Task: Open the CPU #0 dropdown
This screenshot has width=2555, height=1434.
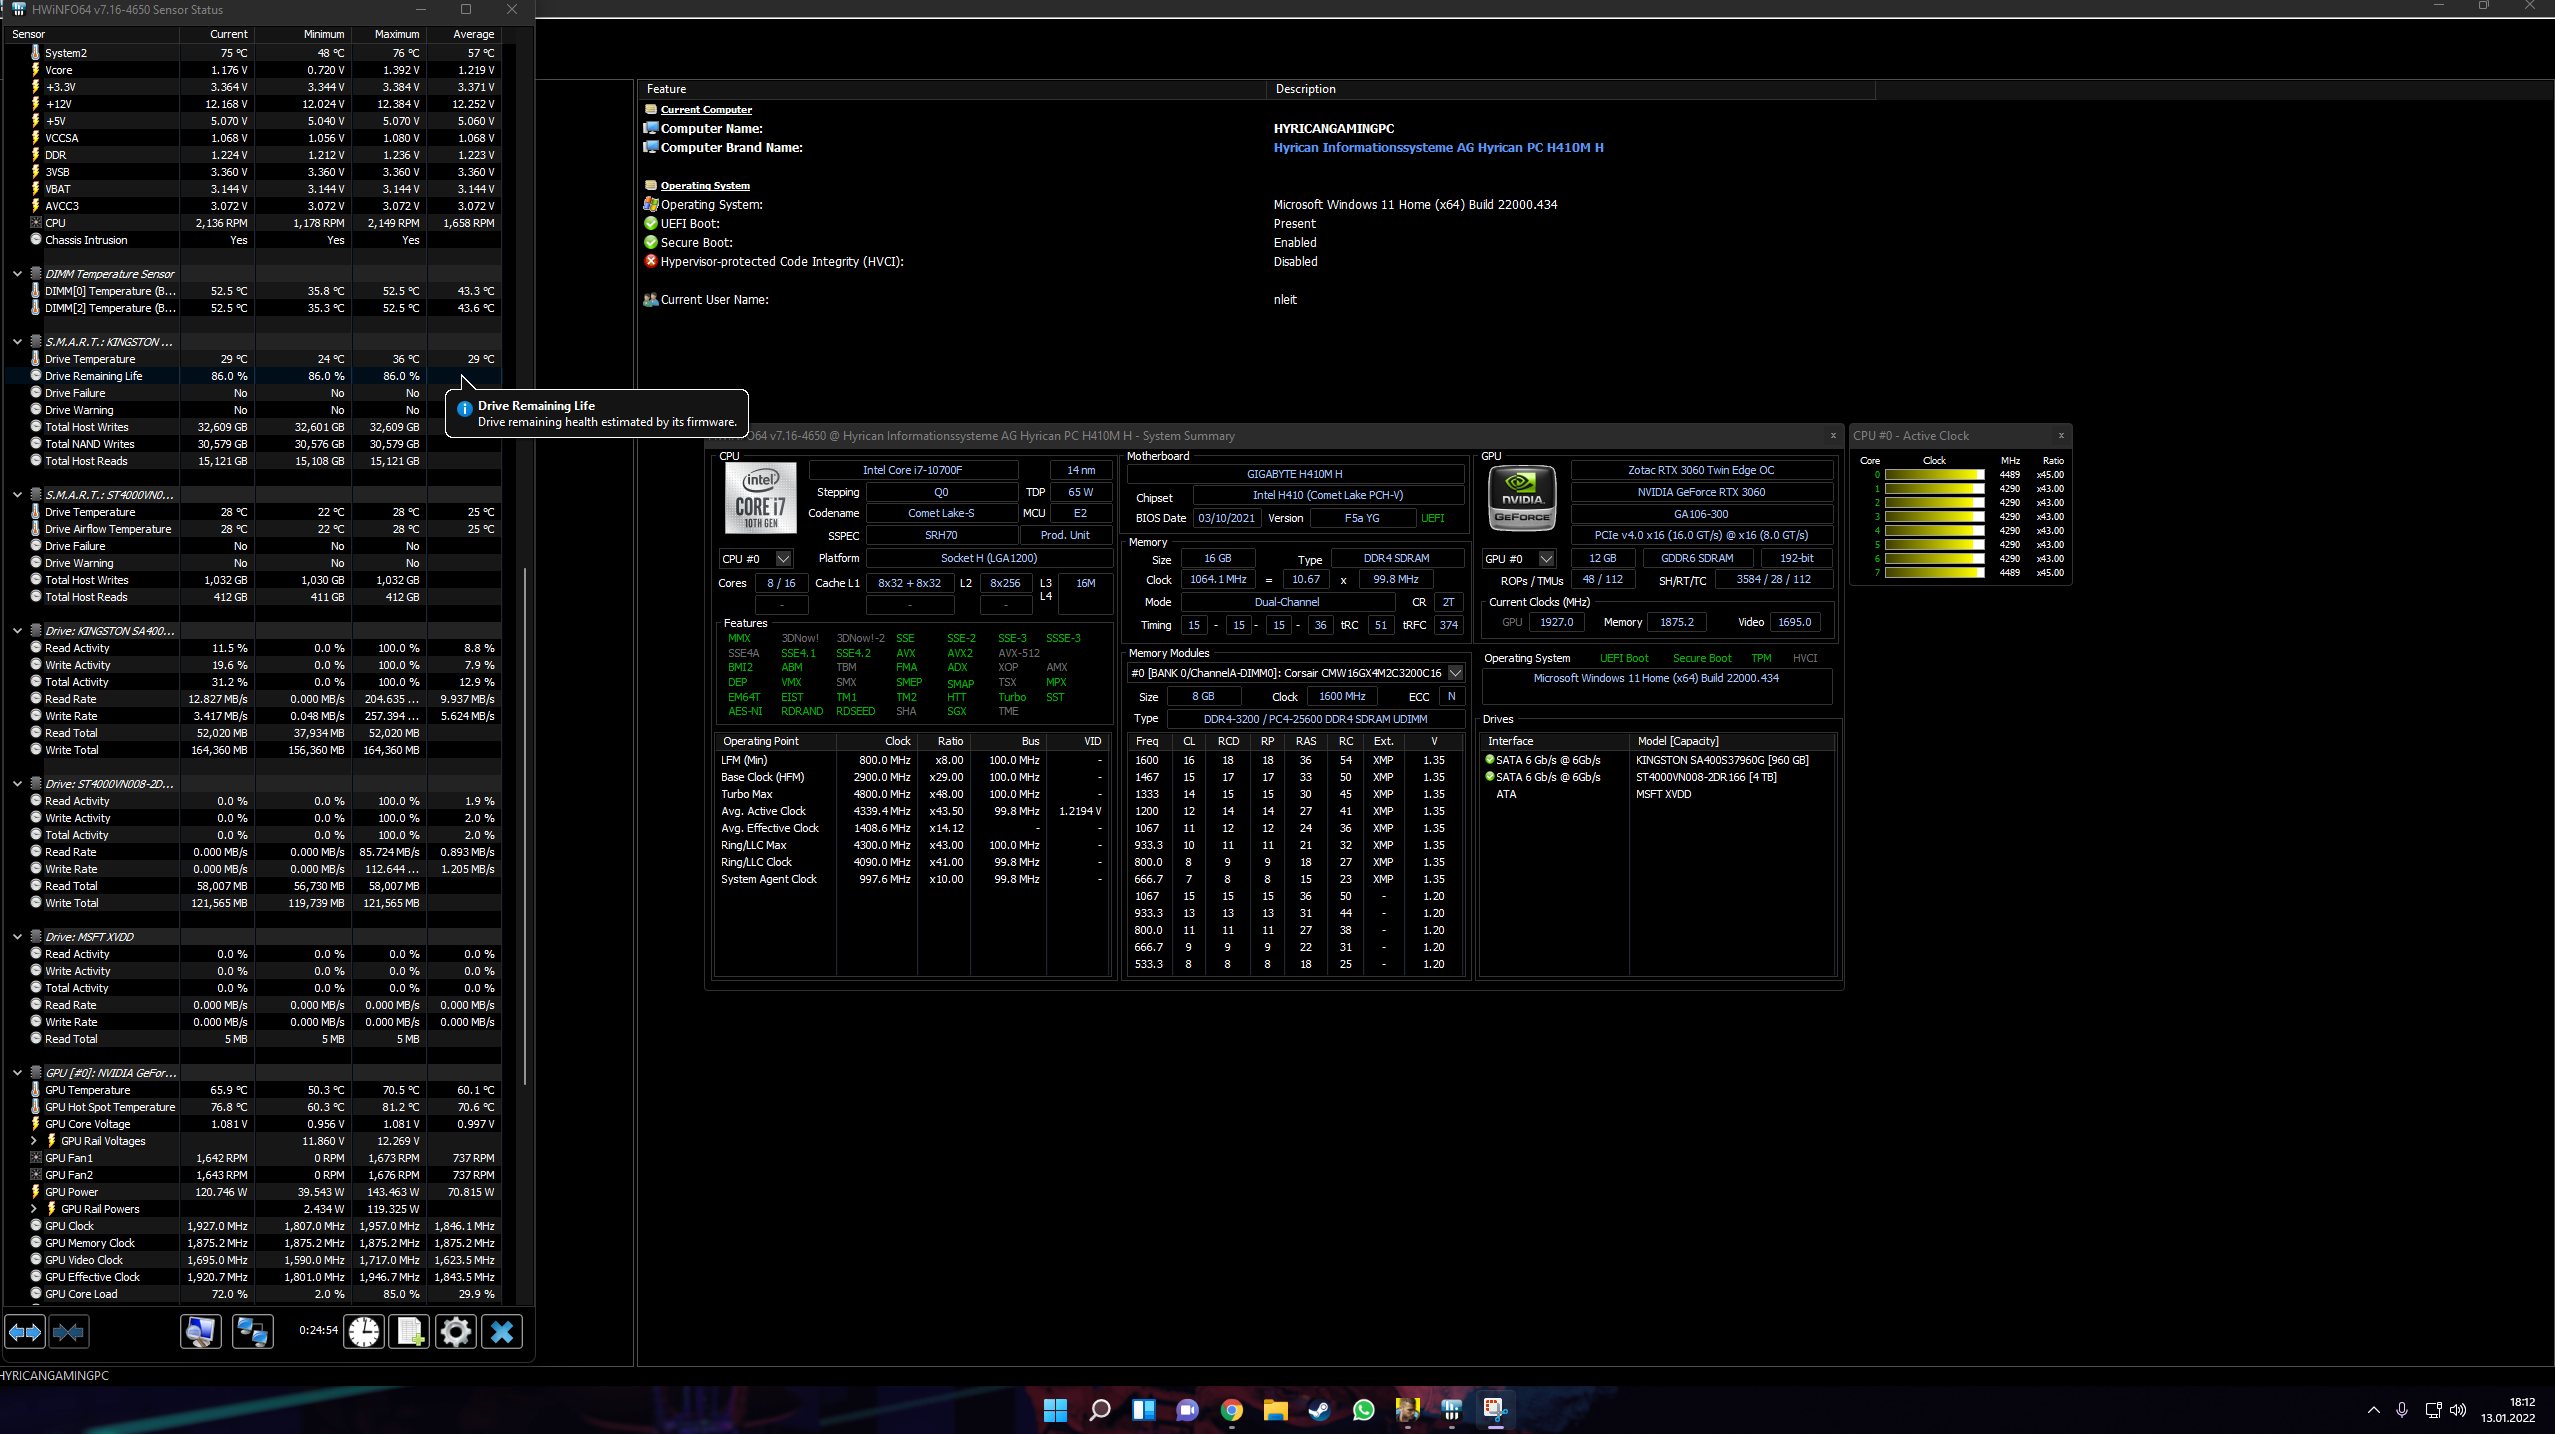Action: 783,559
